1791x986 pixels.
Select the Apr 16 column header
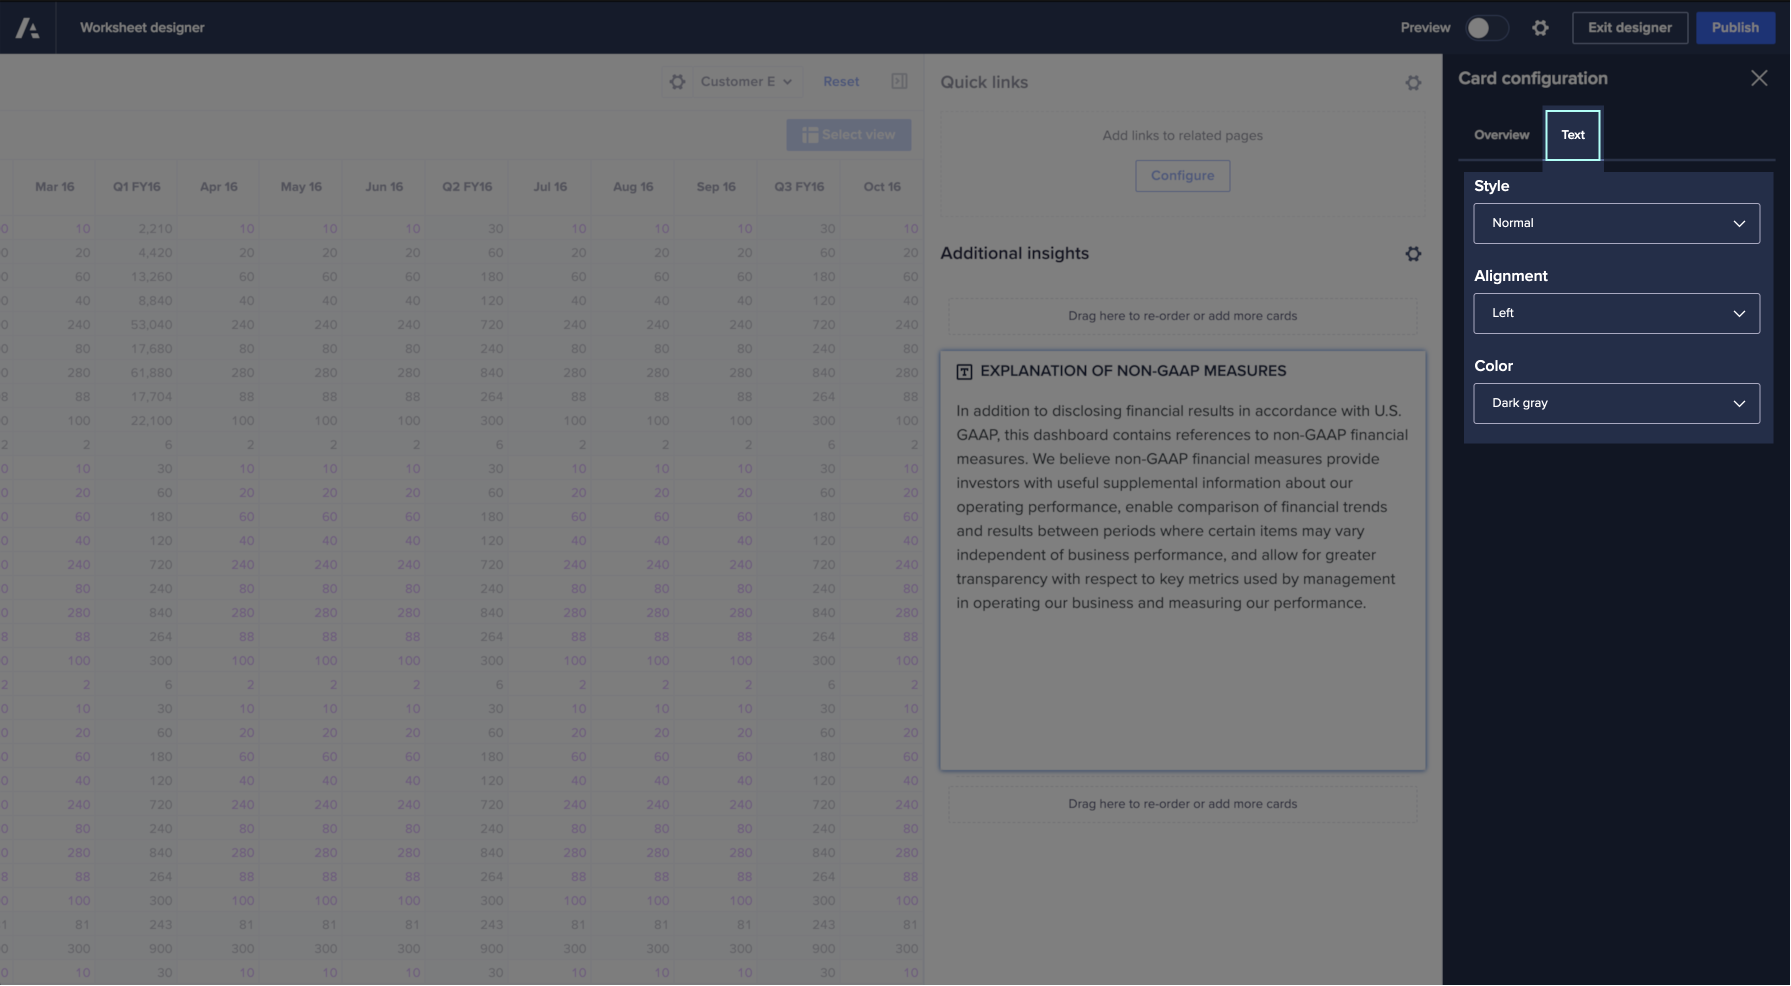point(218,187)
